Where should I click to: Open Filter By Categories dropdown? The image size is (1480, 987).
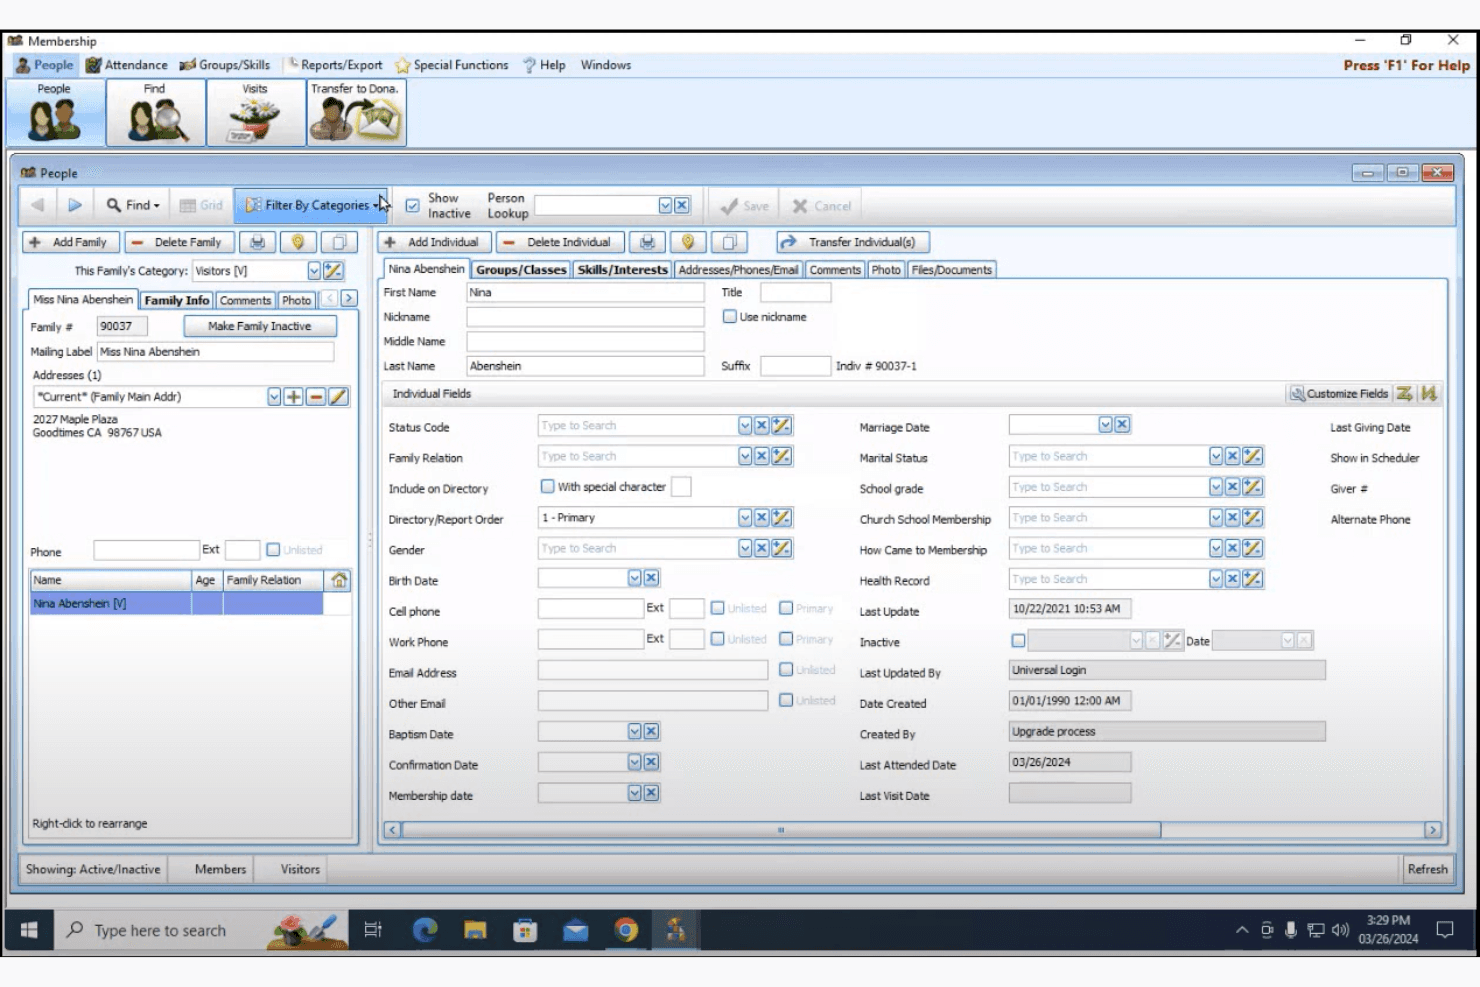[311, 205]
